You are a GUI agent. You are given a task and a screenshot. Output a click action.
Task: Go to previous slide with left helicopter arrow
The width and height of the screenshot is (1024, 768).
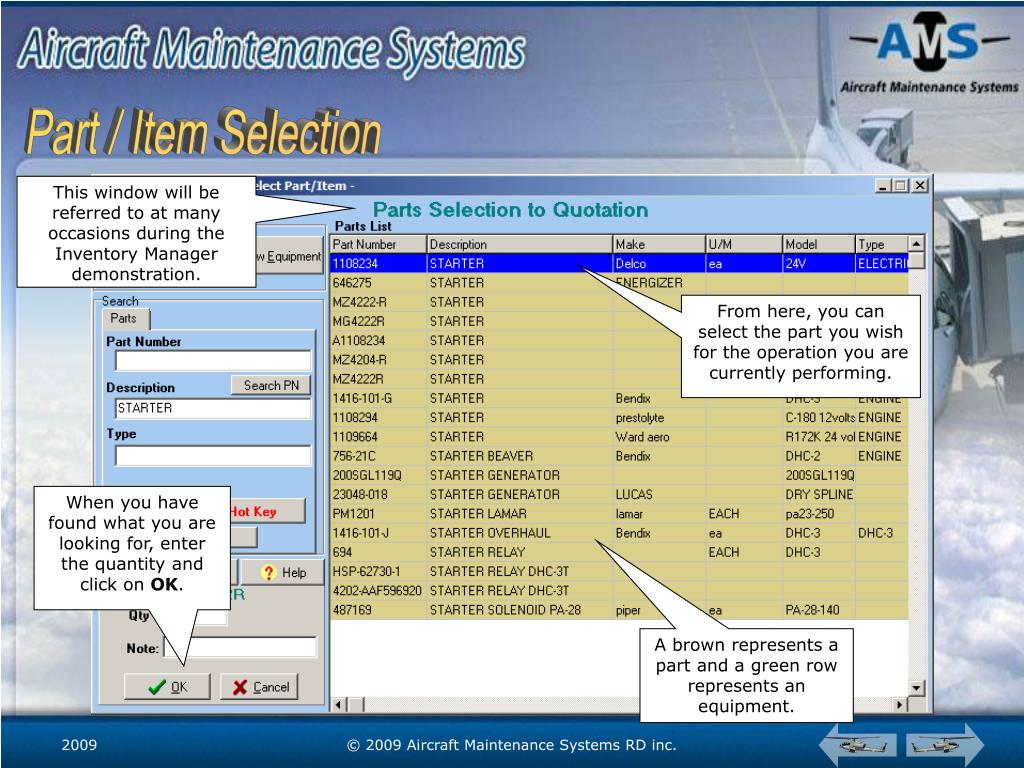coord(857,744)
